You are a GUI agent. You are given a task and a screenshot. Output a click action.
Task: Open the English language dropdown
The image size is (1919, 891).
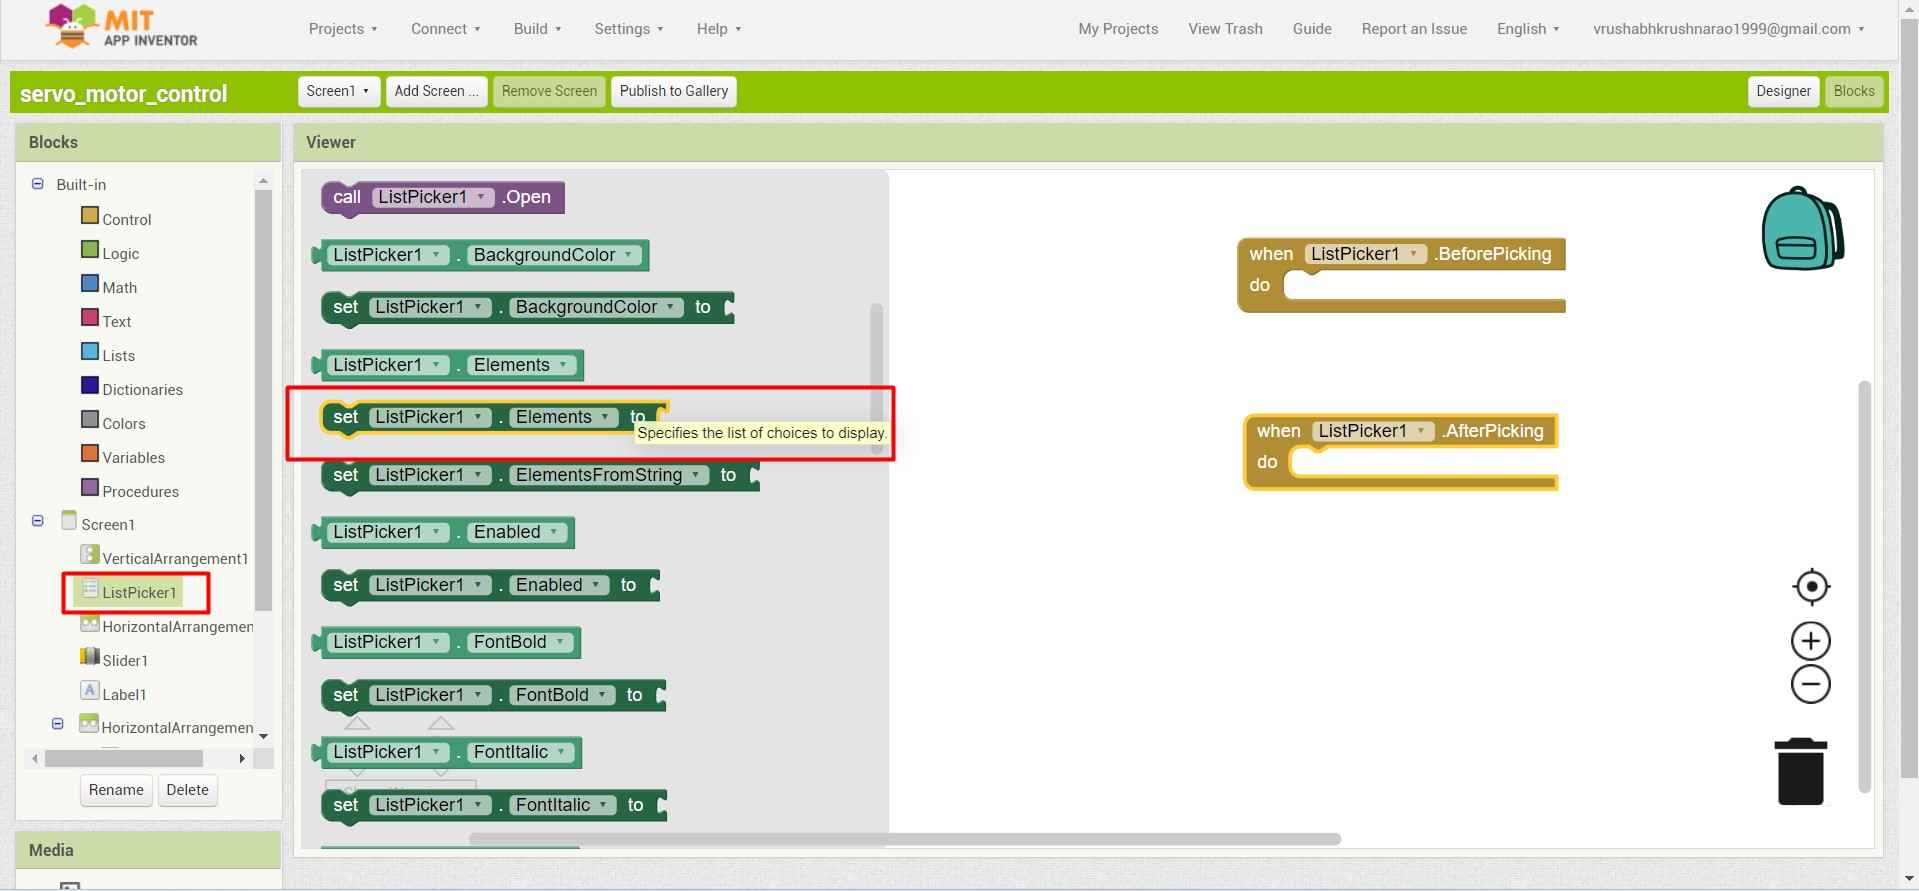click(1528, 29)
